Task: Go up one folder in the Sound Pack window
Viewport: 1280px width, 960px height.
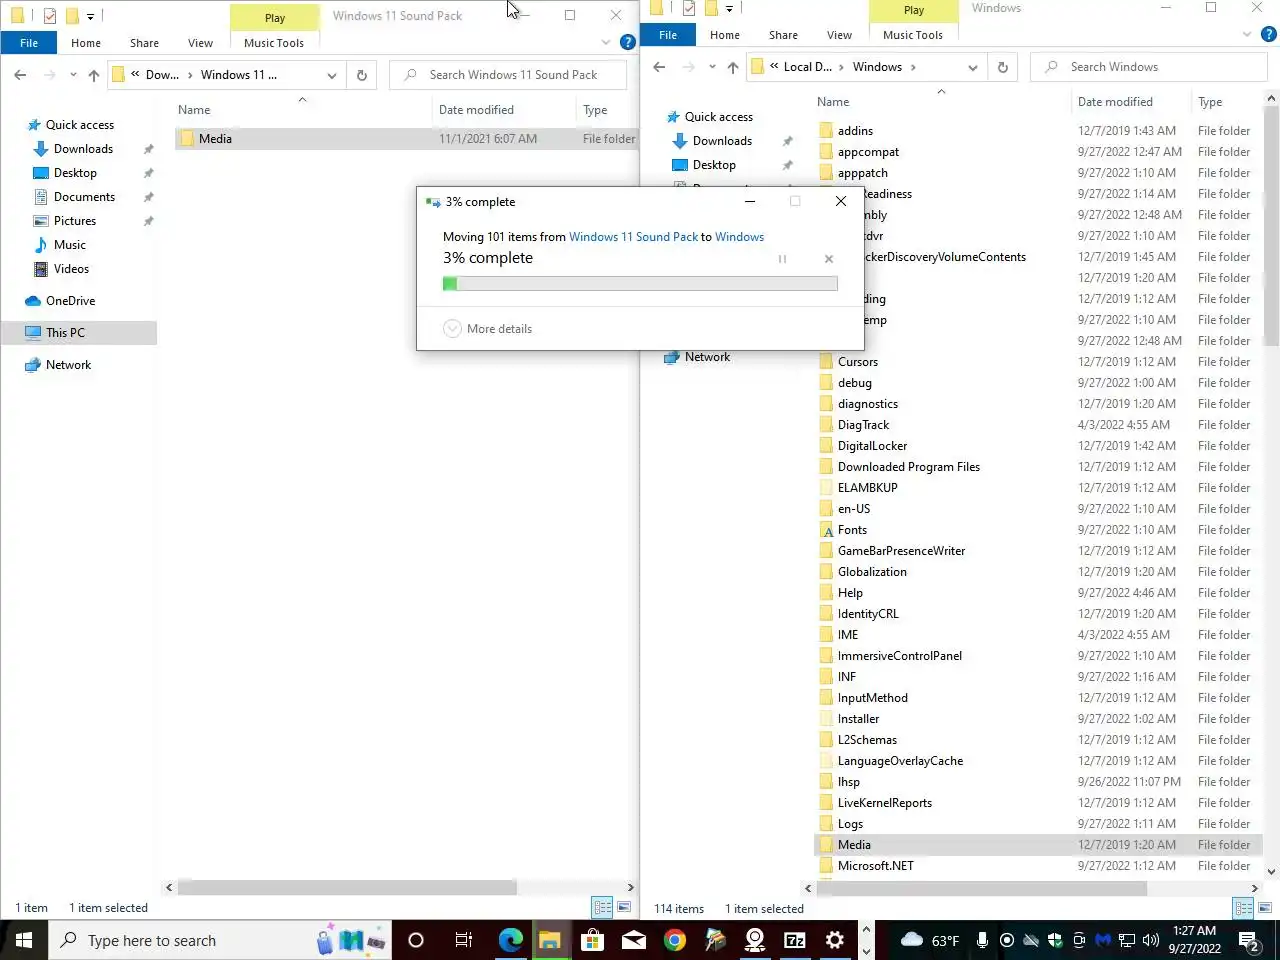Action: pyautogui.click(x=94, y=75)
